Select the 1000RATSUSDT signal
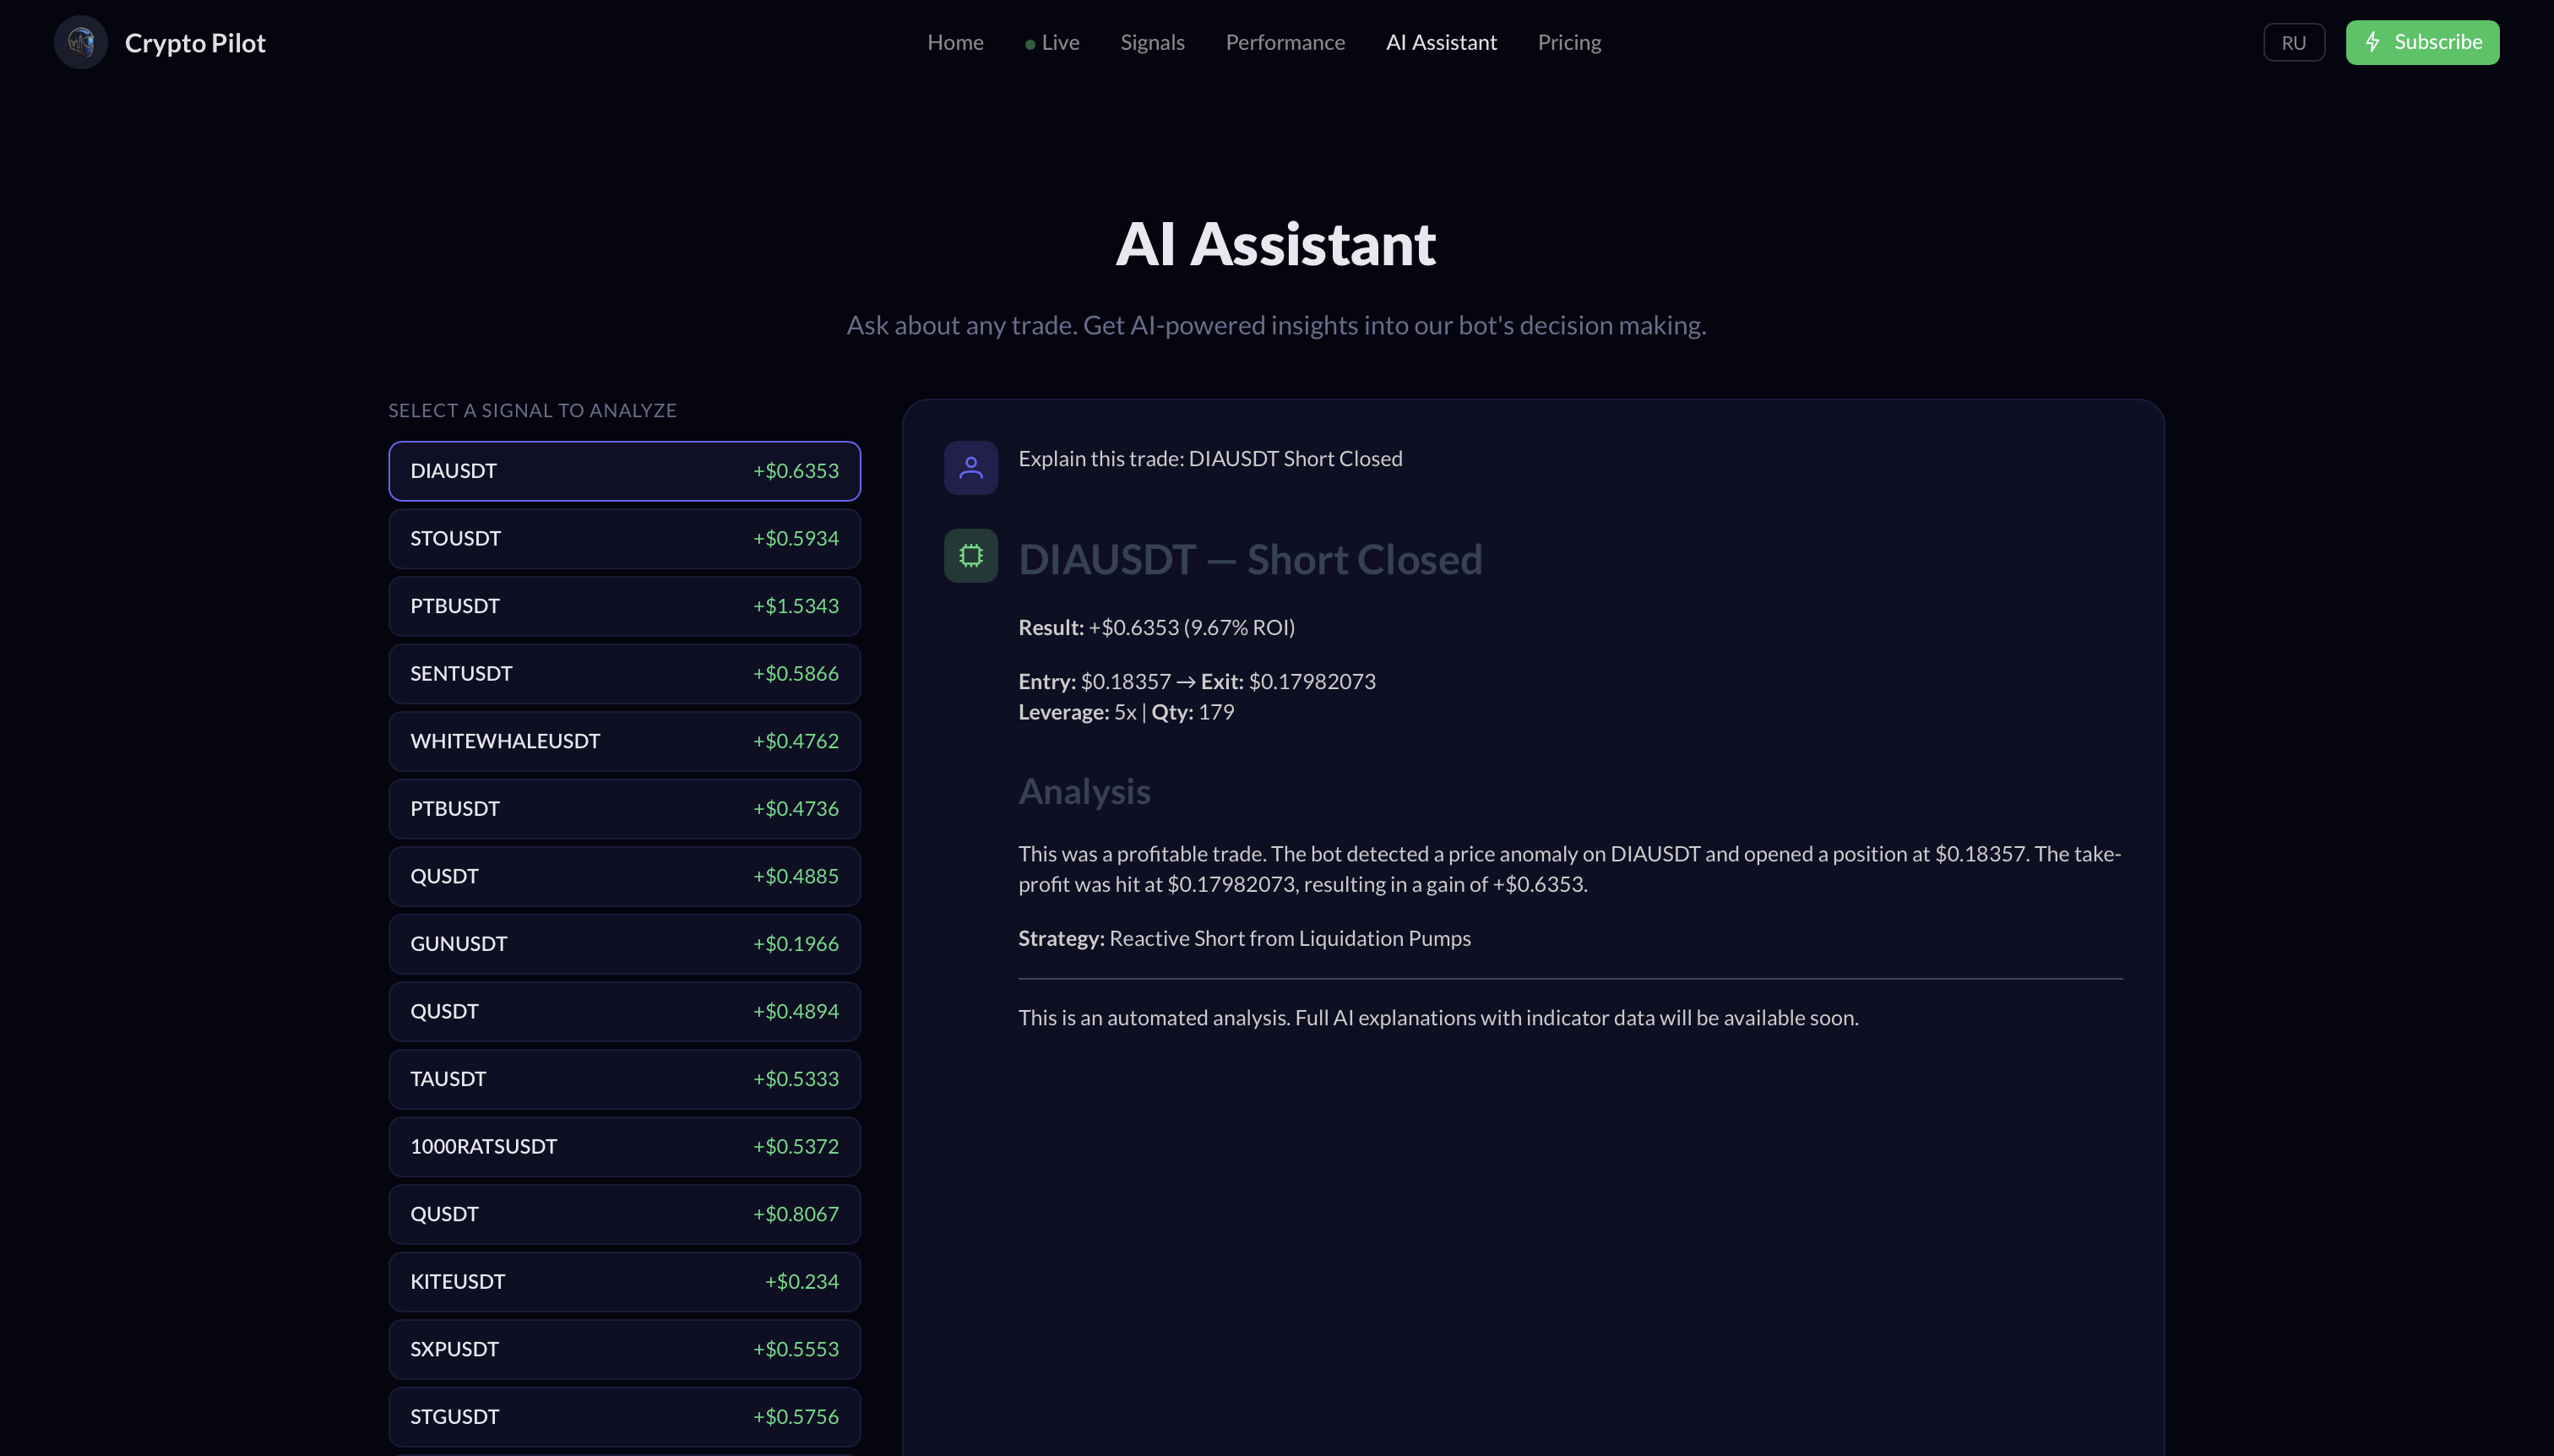Image resolution: width=2554 pixels, height=1456 pixels. point(624,1146)
